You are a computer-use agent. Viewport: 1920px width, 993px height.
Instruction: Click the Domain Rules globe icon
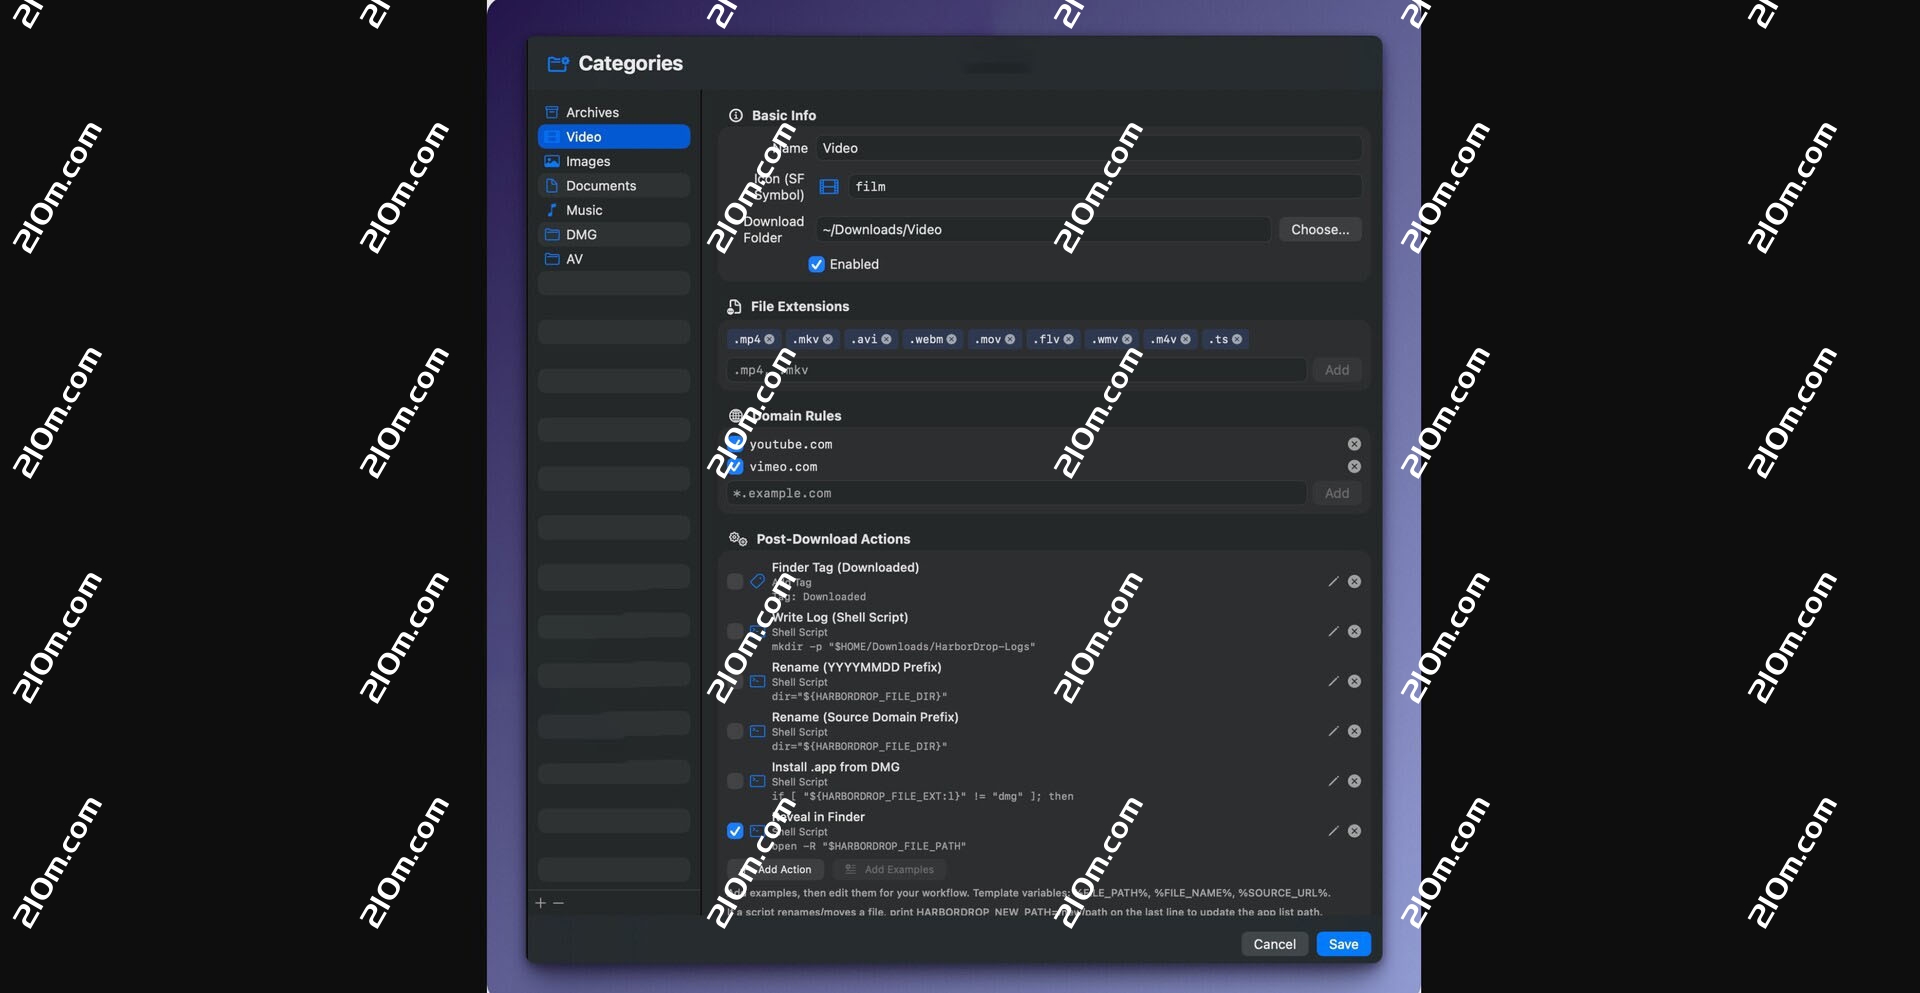[x=736, y=415]
